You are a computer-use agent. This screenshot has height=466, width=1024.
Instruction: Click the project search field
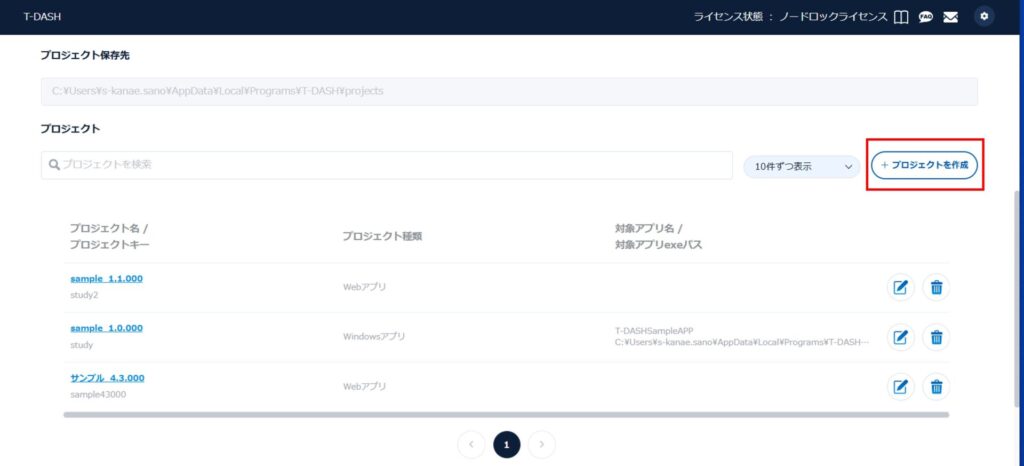point(386,165)
